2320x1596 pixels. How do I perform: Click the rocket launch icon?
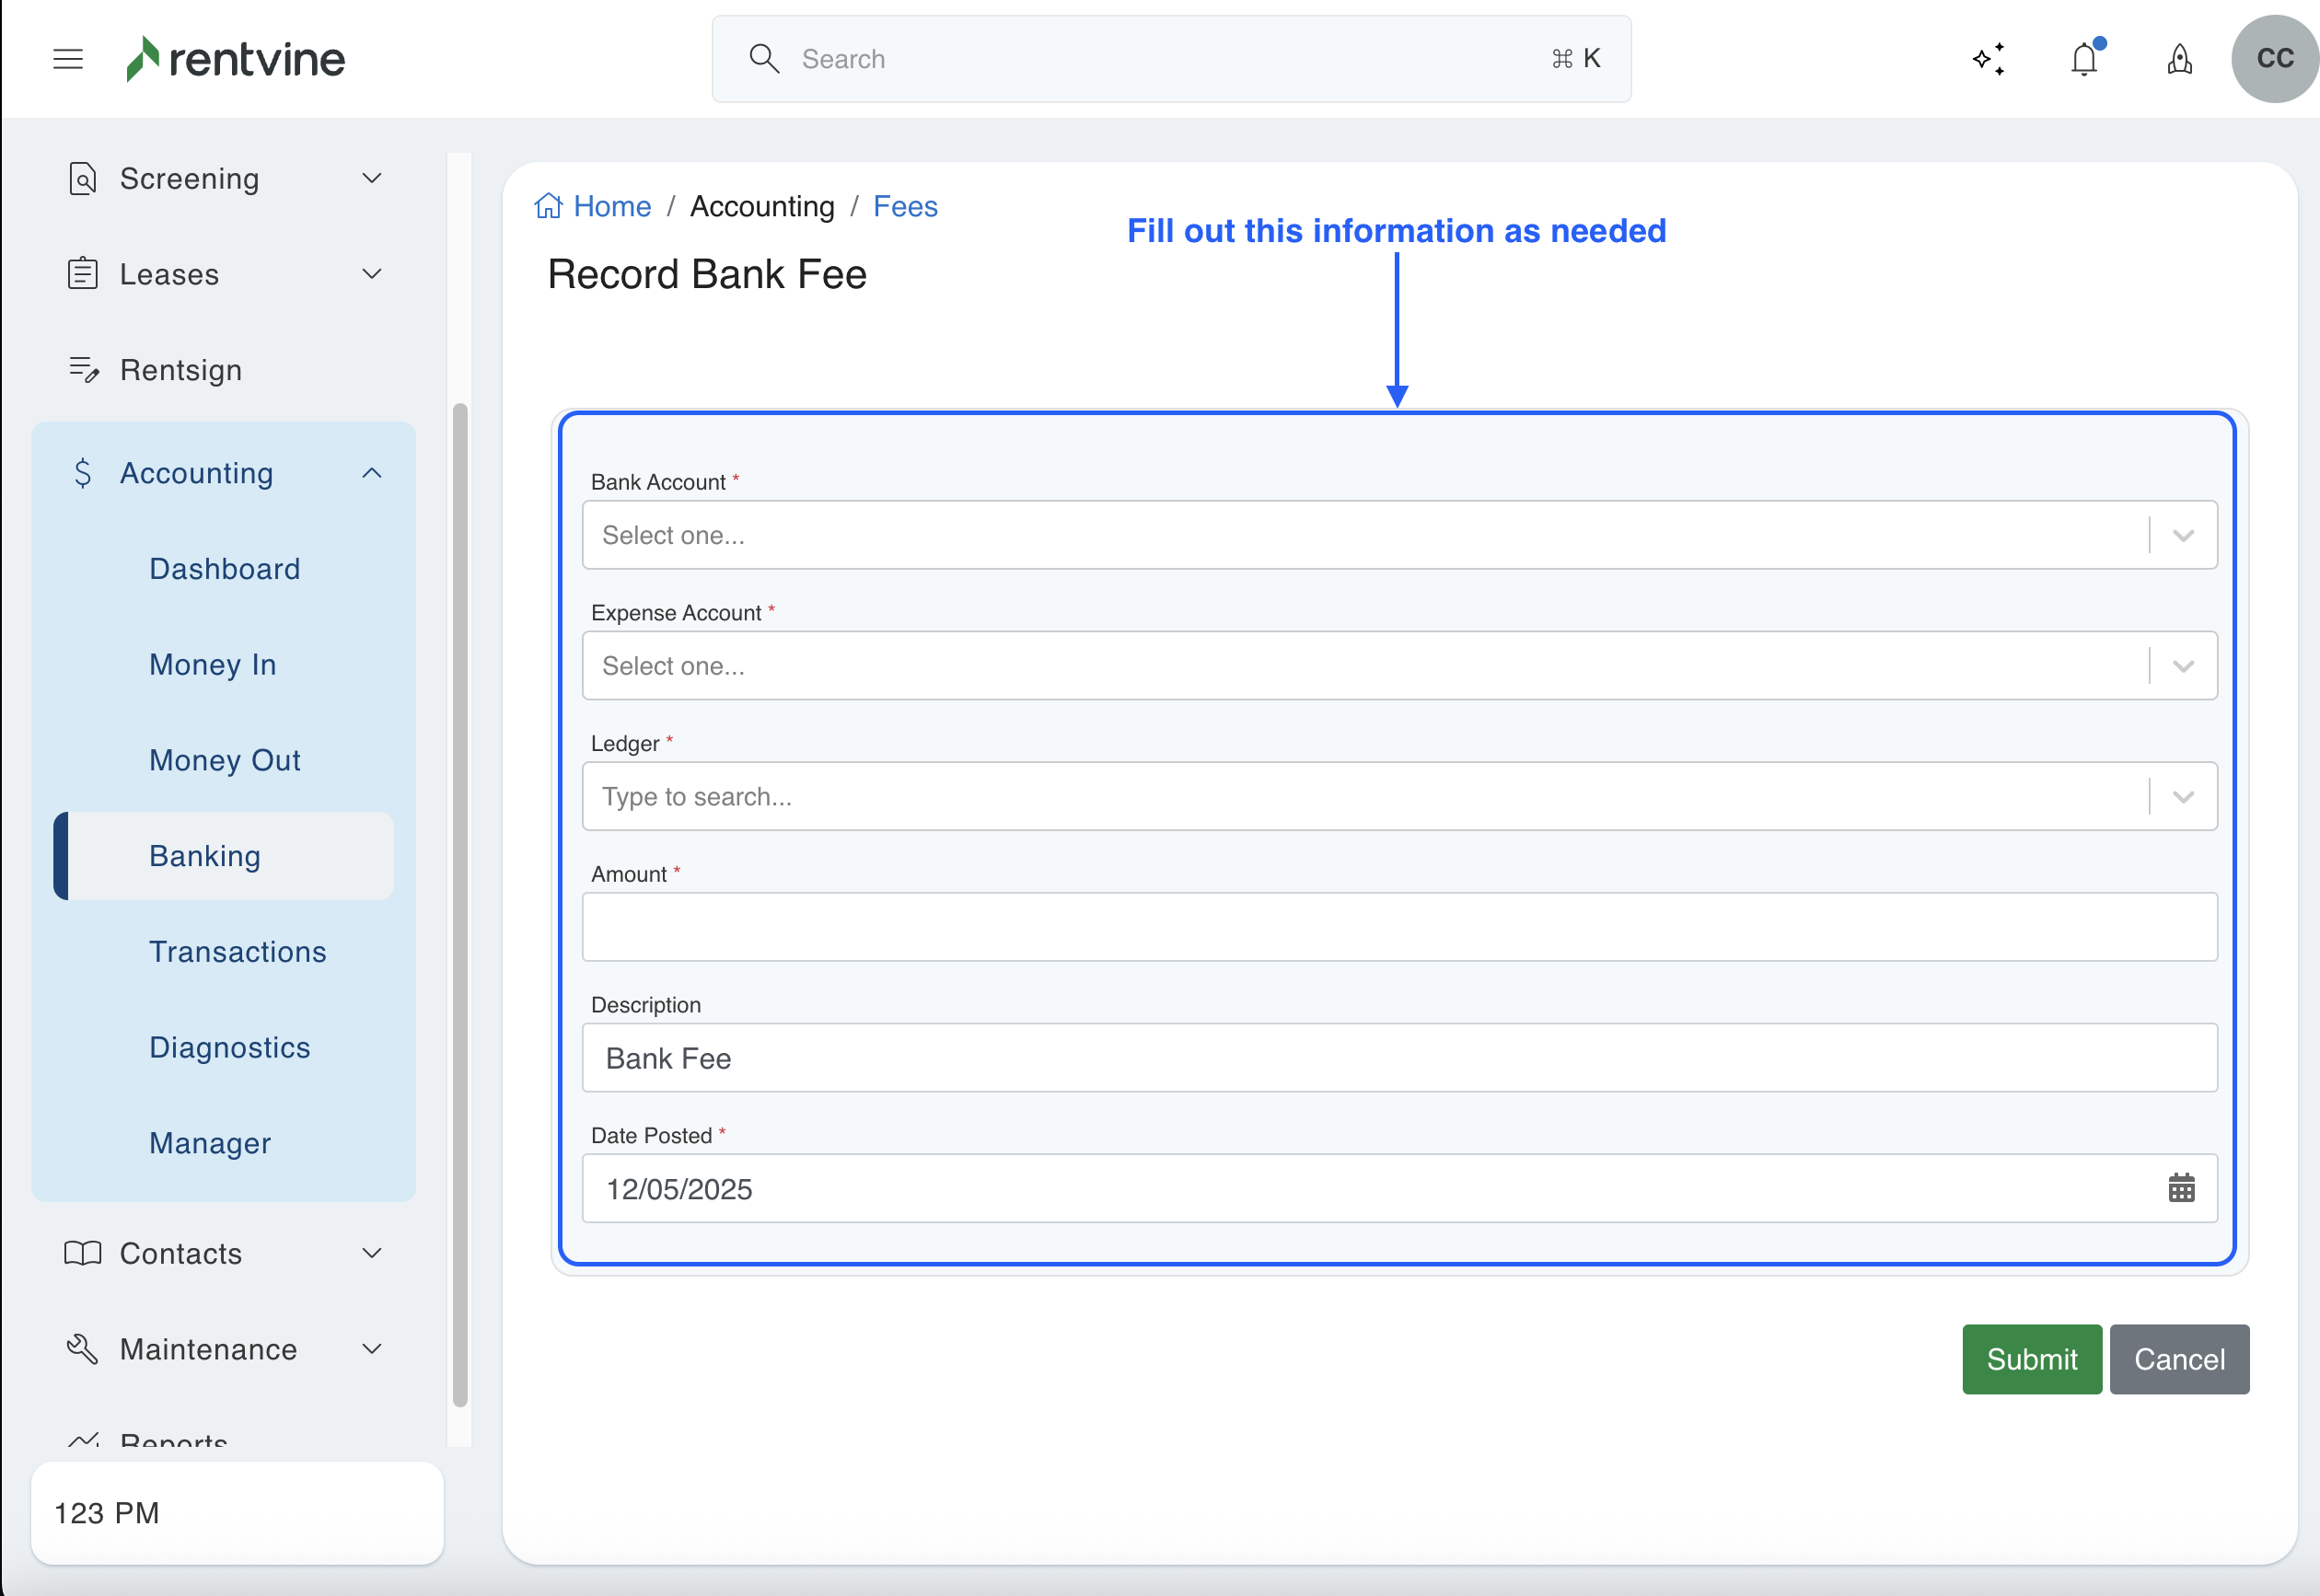(2180, 60)
